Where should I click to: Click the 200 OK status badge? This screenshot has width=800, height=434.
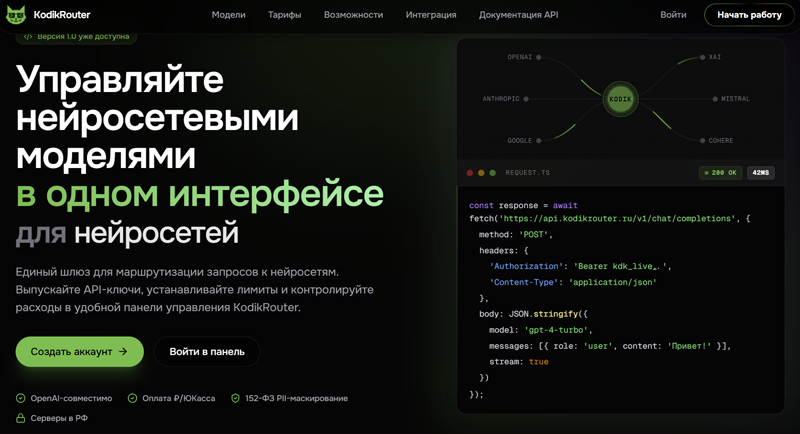(720, 173)
